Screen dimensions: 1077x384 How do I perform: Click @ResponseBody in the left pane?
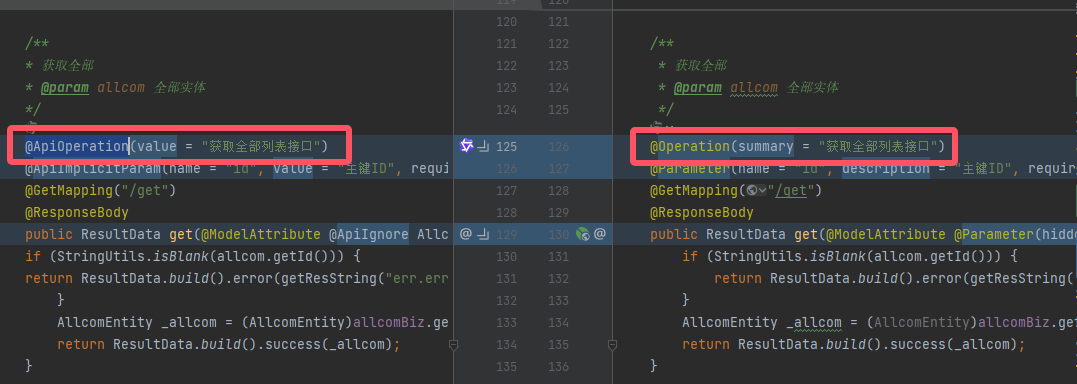[x=77, y=212]
